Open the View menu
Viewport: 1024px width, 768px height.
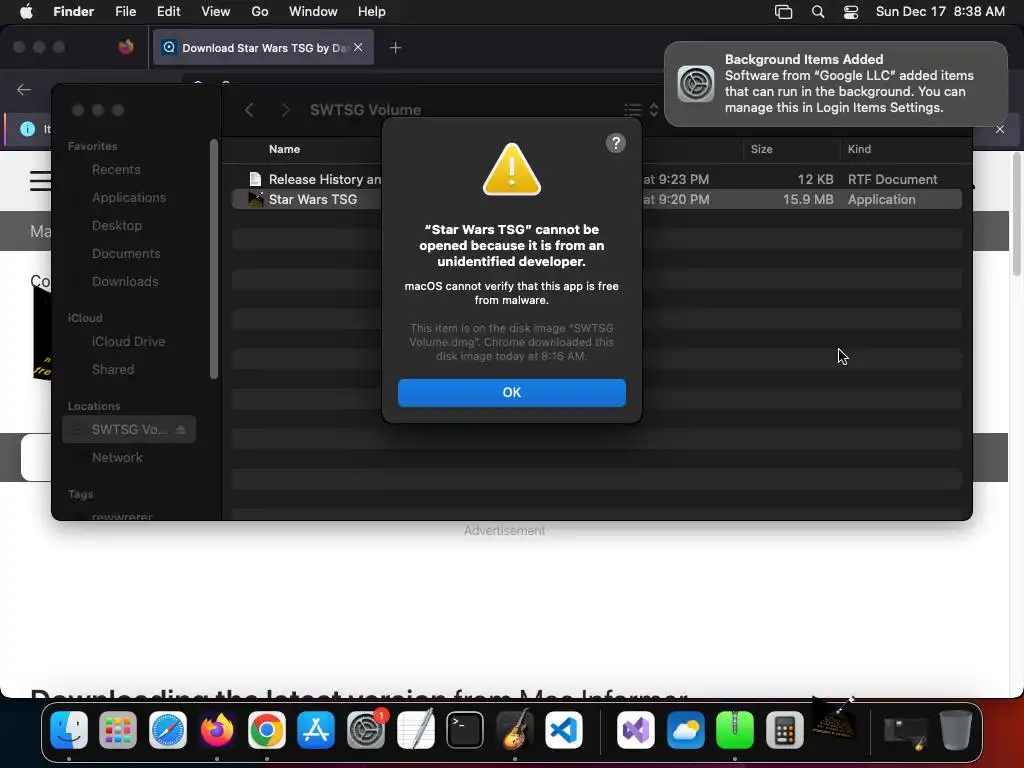point(216,12)
